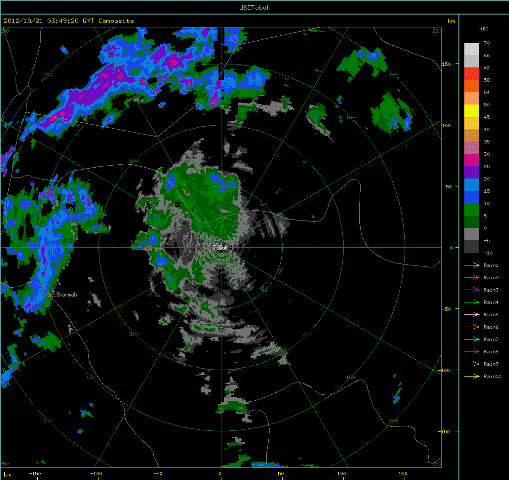The height and width of the screenshot is (480, 509).
Task: Click the date and time Composite header
Action: click(69, 21)
